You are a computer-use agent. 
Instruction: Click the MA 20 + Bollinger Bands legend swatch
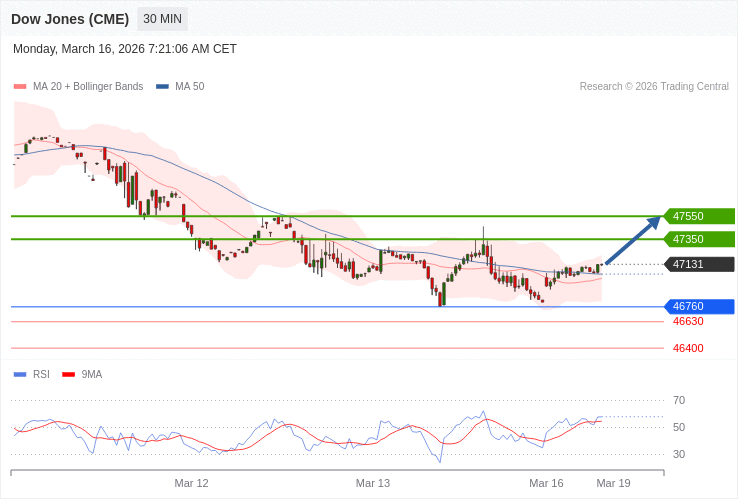[20, 87]
